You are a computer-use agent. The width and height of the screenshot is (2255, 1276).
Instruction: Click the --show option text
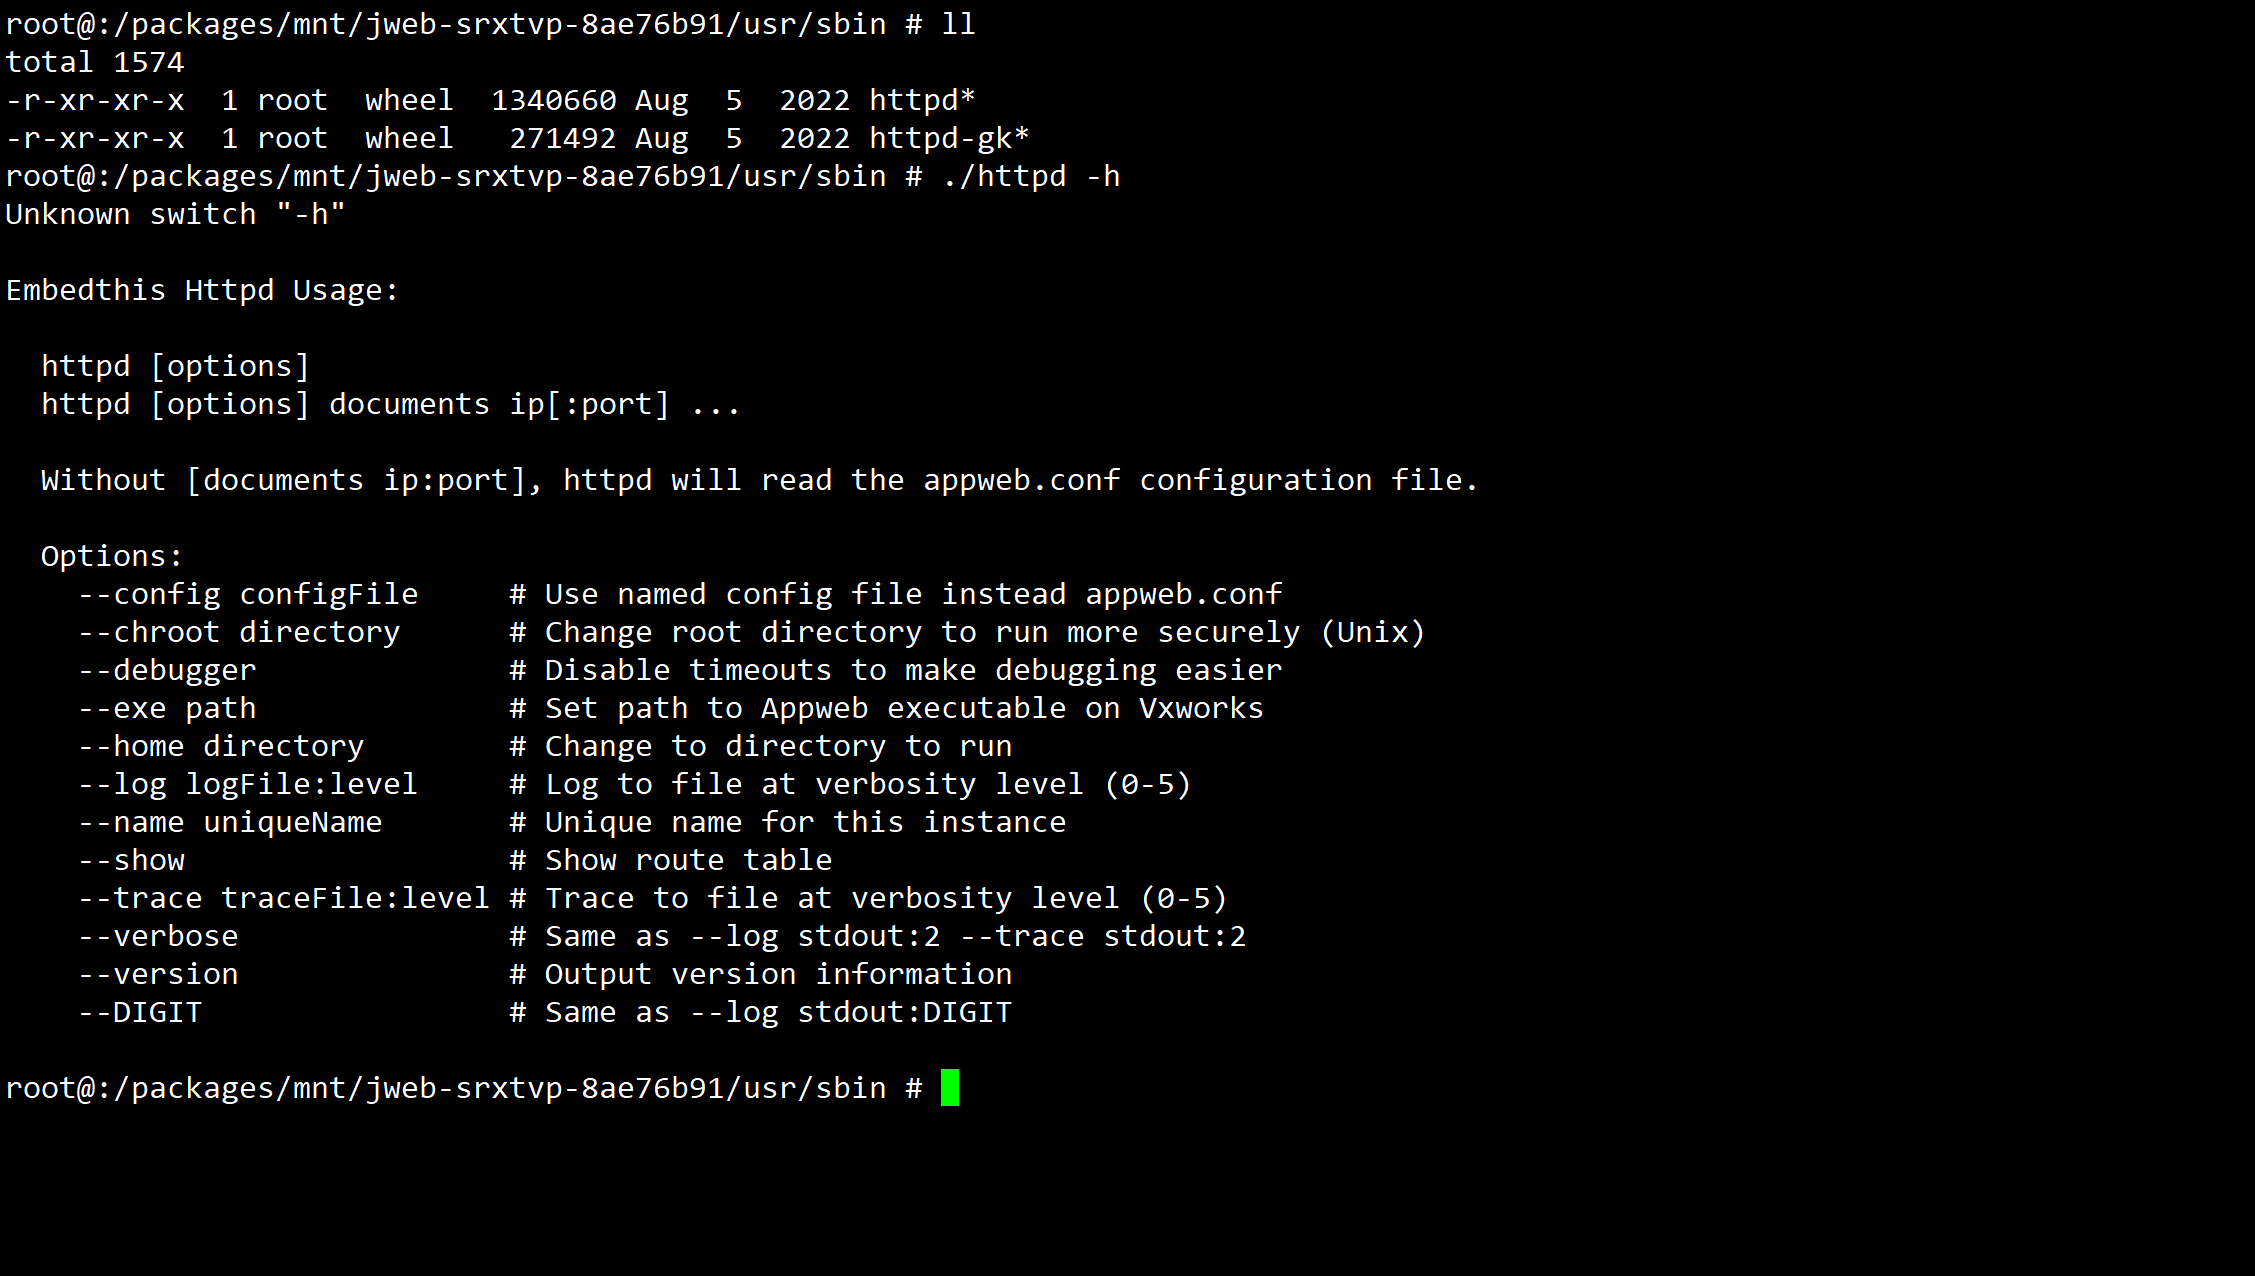(131, 860)
